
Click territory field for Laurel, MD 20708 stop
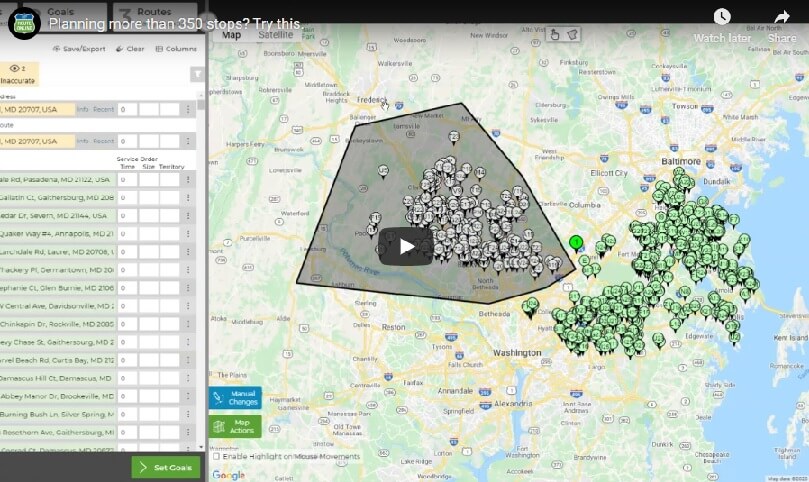click(169, 252)
